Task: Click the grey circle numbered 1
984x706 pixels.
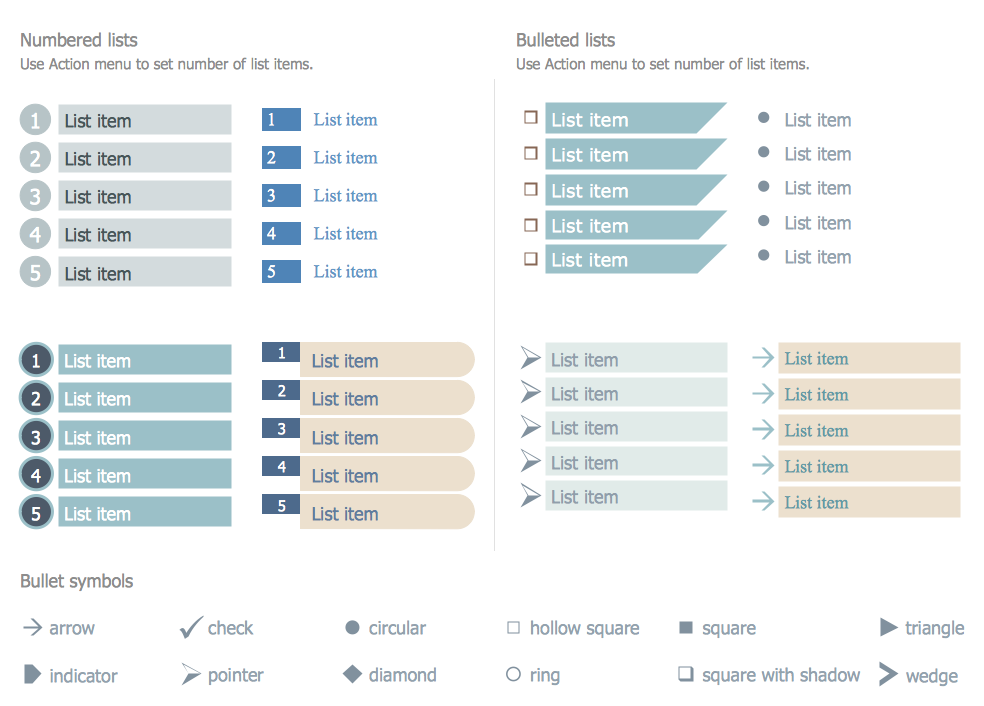Action: click(35, 120)
